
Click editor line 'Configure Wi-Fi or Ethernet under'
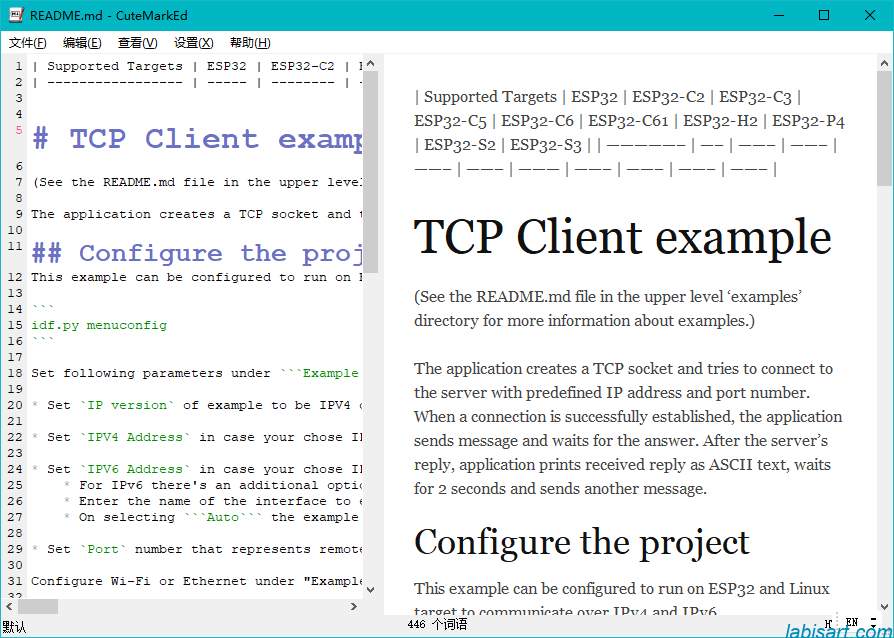click(x=197, y=581)
